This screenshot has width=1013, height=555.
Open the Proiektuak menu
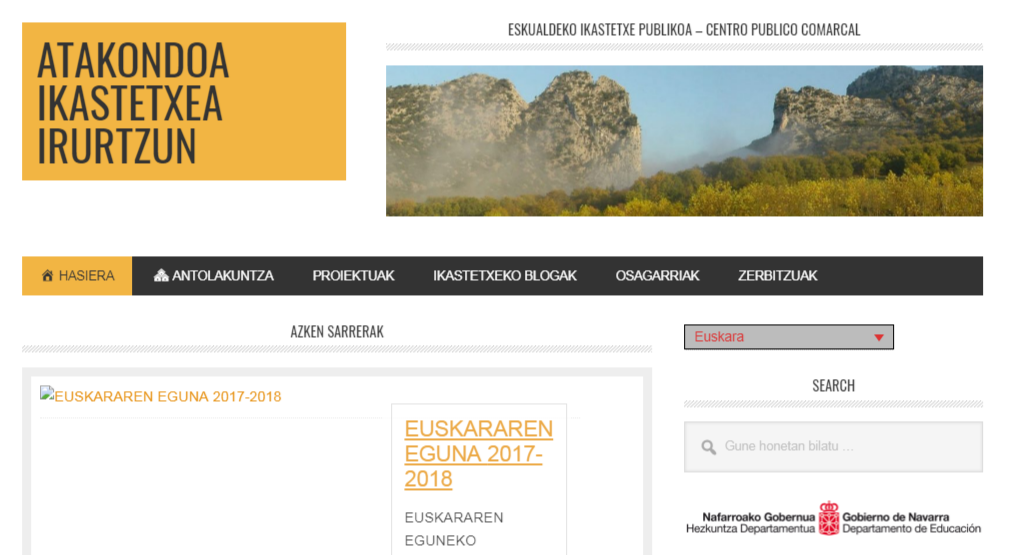[x=353, y=276]
